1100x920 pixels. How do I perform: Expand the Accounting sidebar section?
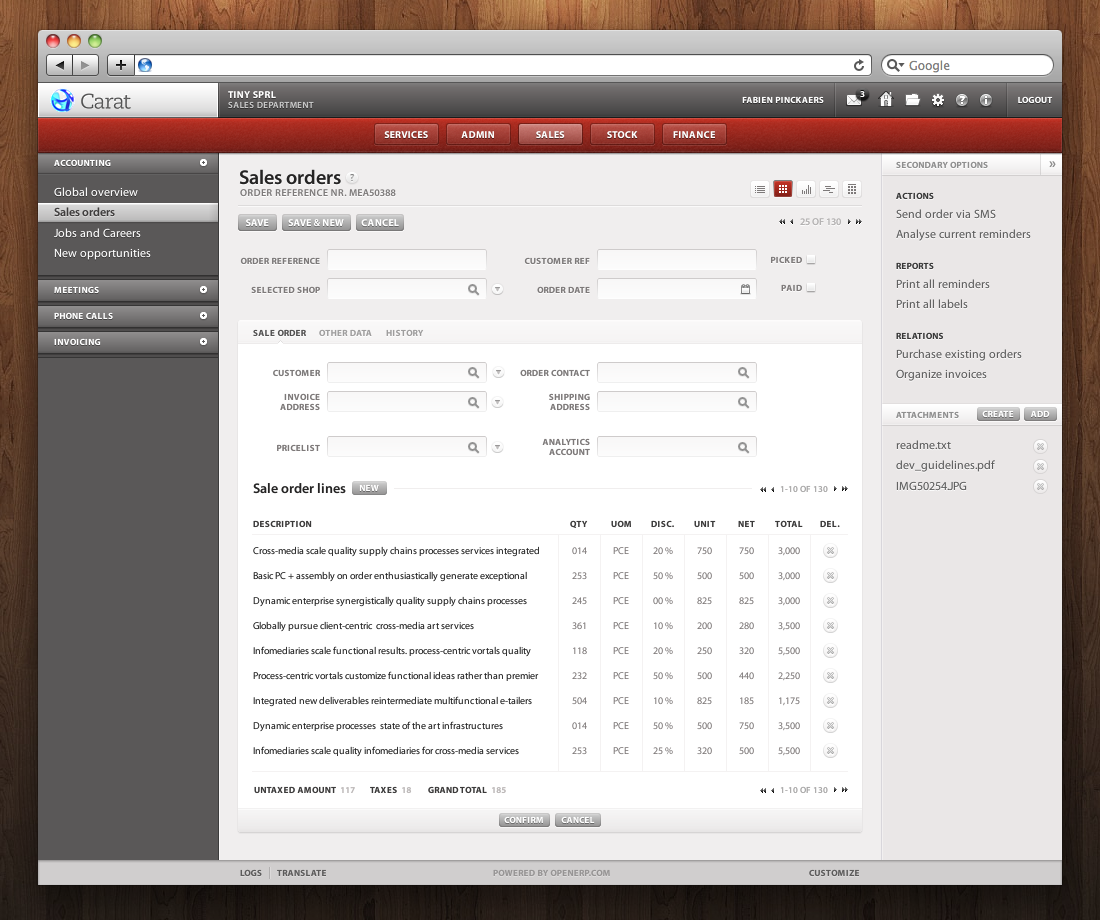pyautogui.click(x=203, y=163)
